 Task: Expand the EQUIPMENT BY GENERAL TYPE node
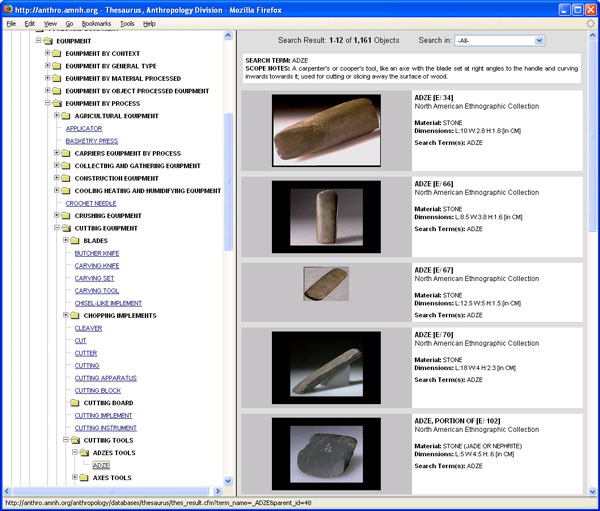(x=47, y=66)
